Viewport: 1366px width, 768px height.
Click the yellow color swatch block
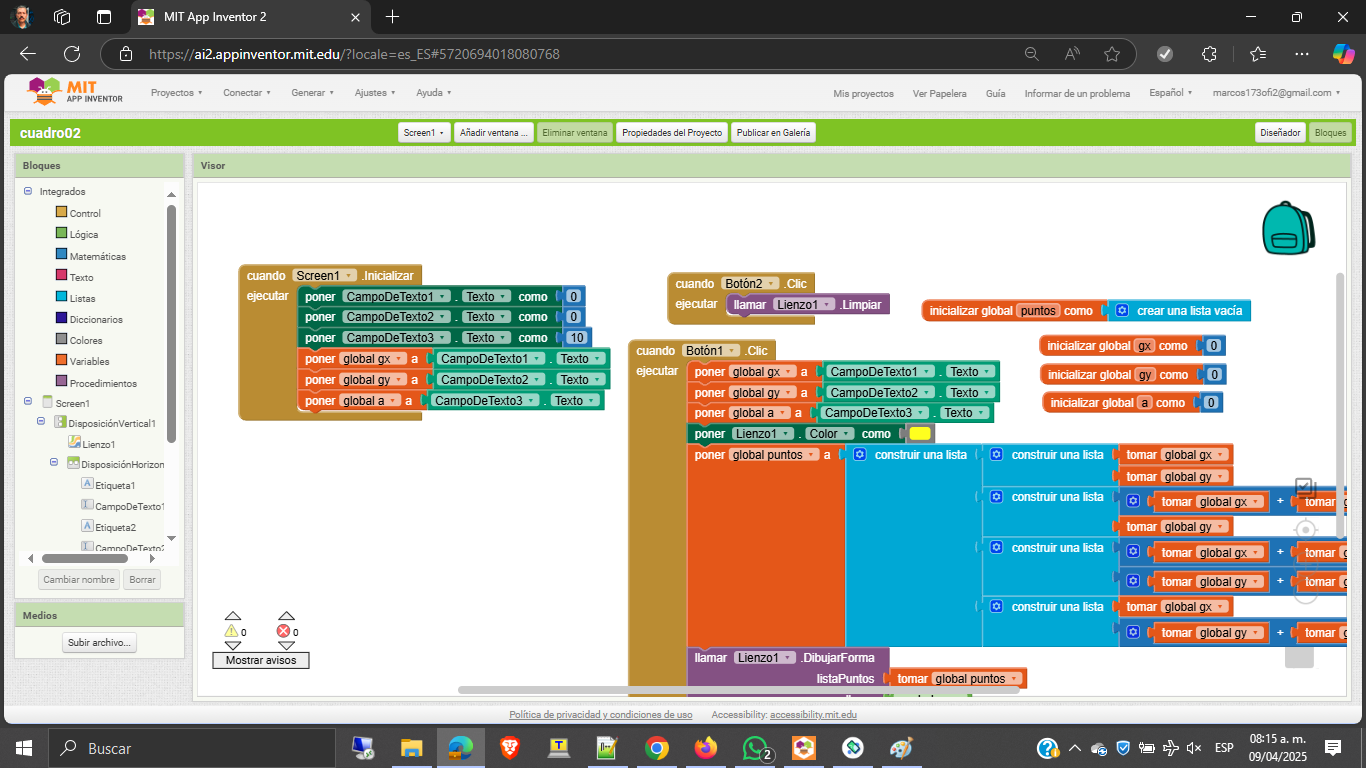[920, 434]
